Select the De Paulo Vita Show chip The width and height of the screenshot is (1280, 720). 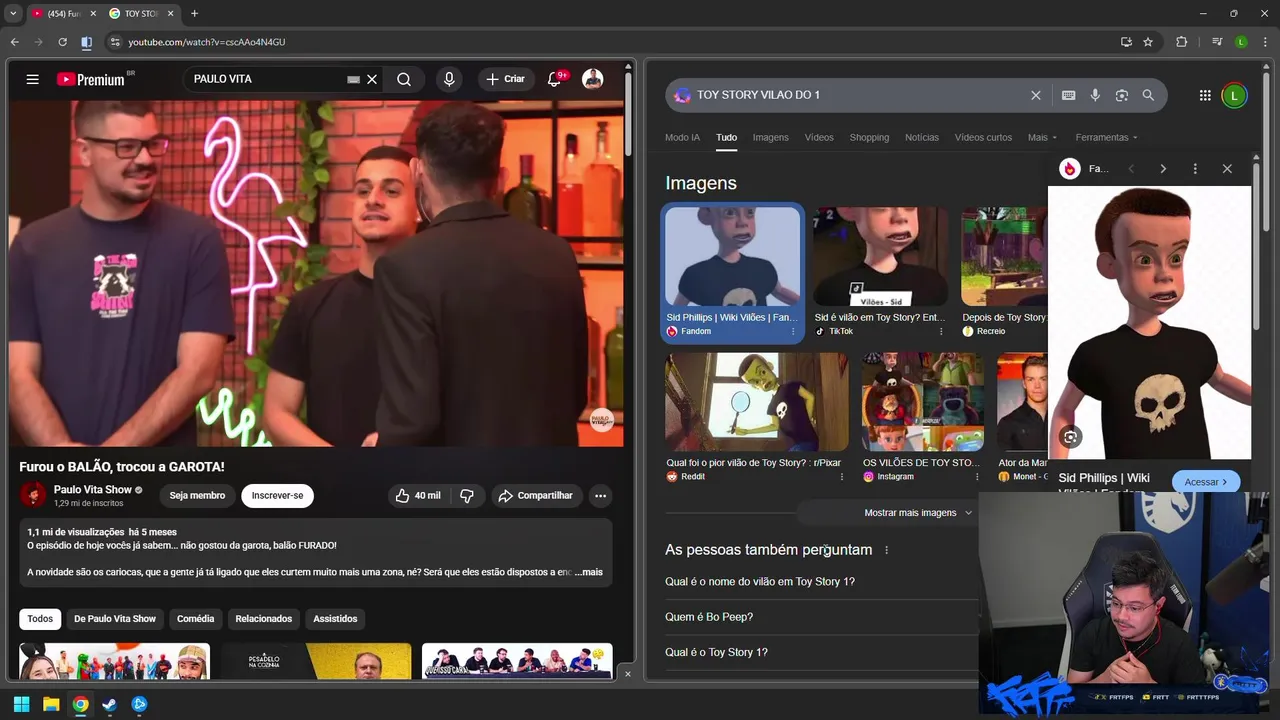click(x=115, y=619)
